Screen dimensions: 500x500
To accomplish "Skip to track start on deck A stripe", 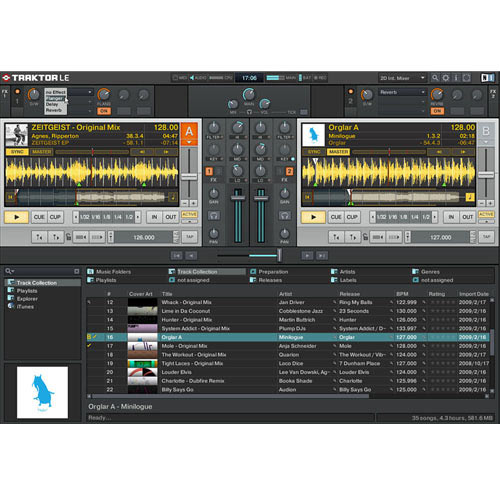I will [x=10, y=197].
